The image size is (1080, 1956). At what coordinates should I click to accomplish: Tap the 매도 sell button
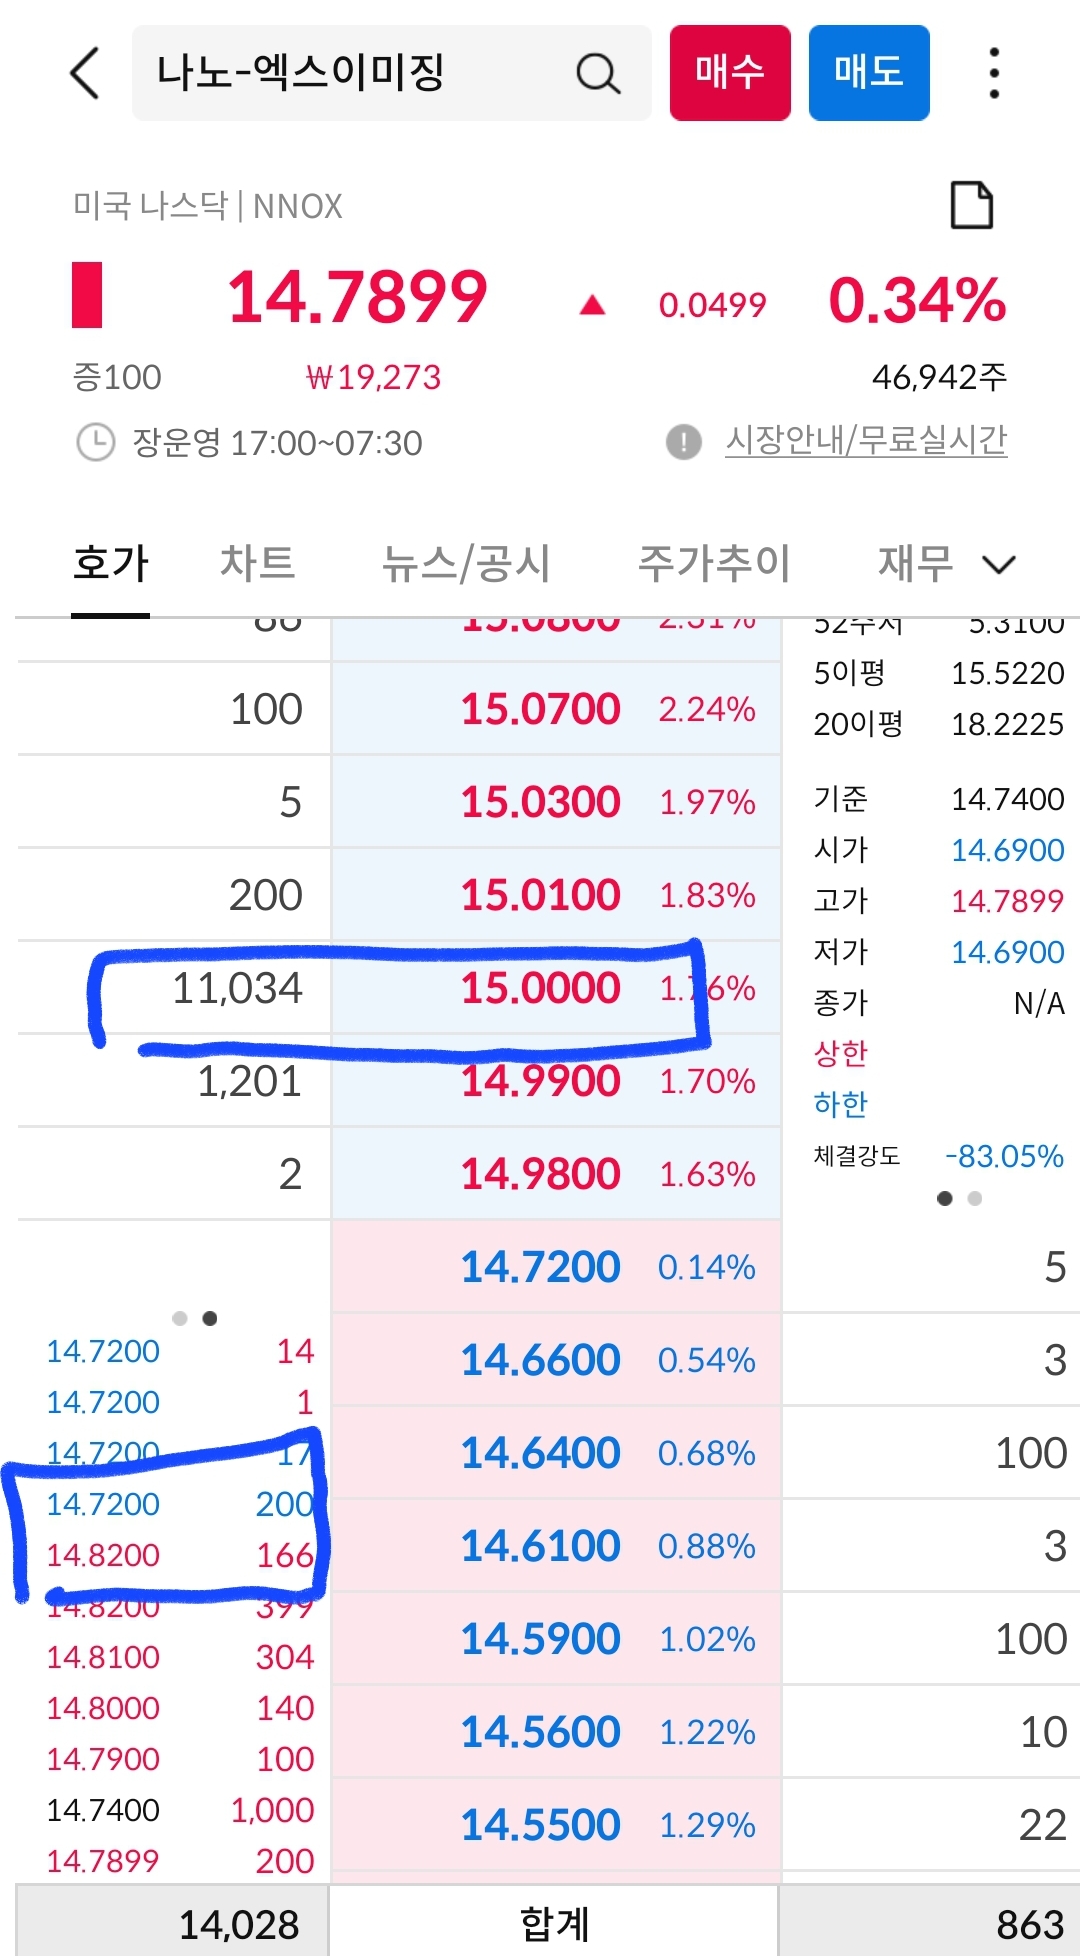869,73
